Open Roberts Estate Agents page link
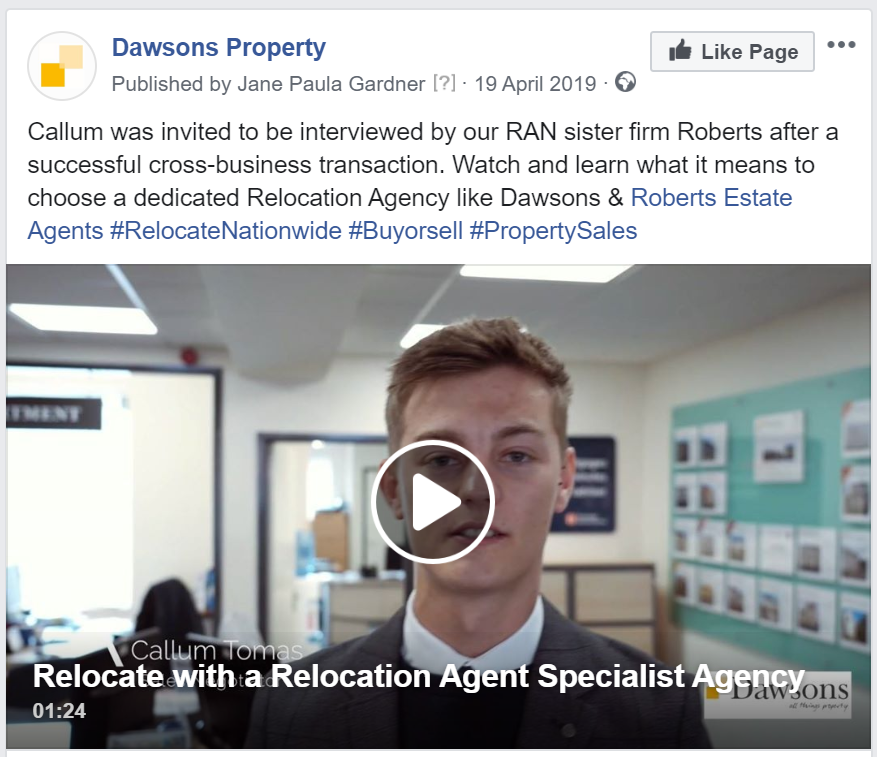Viewport: 877px width, 757px height. coord(410,214)
